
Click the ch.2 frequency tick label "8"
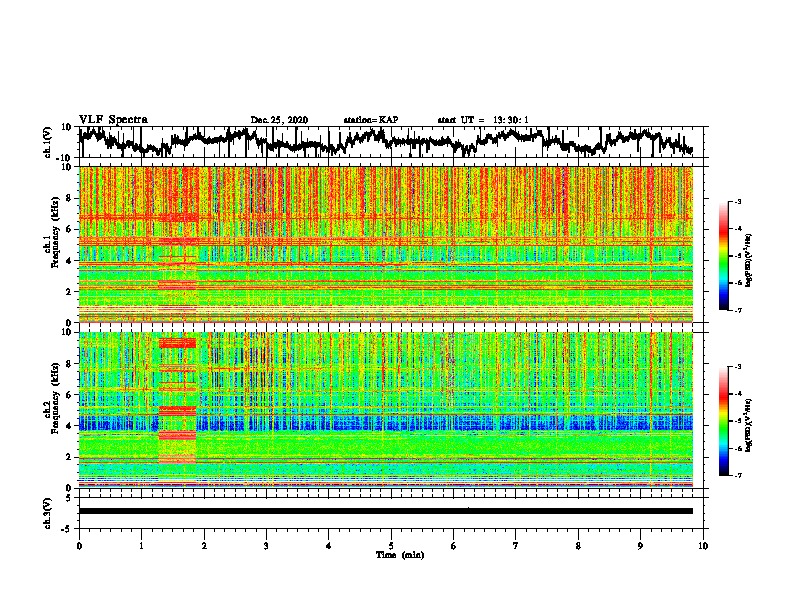(70, 364)
